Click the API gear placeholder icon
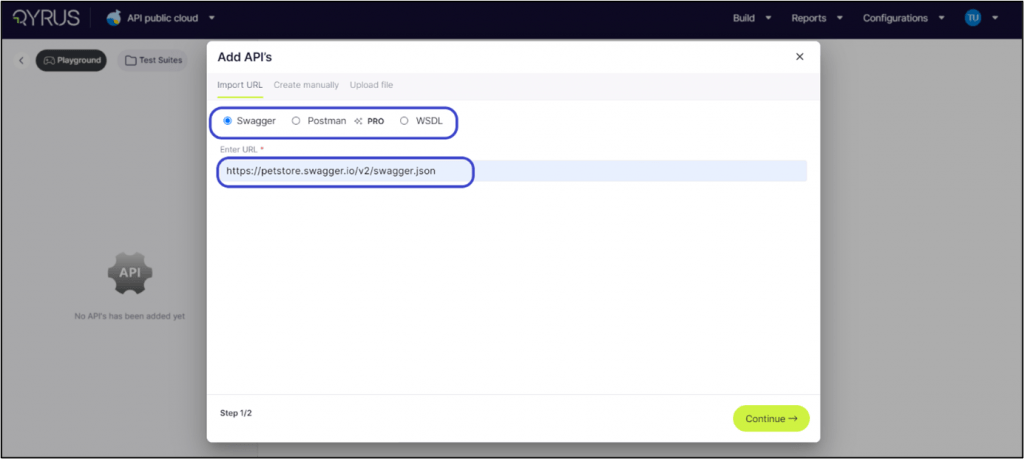This screenshot has width=1024, height=459. pos(130,273)
